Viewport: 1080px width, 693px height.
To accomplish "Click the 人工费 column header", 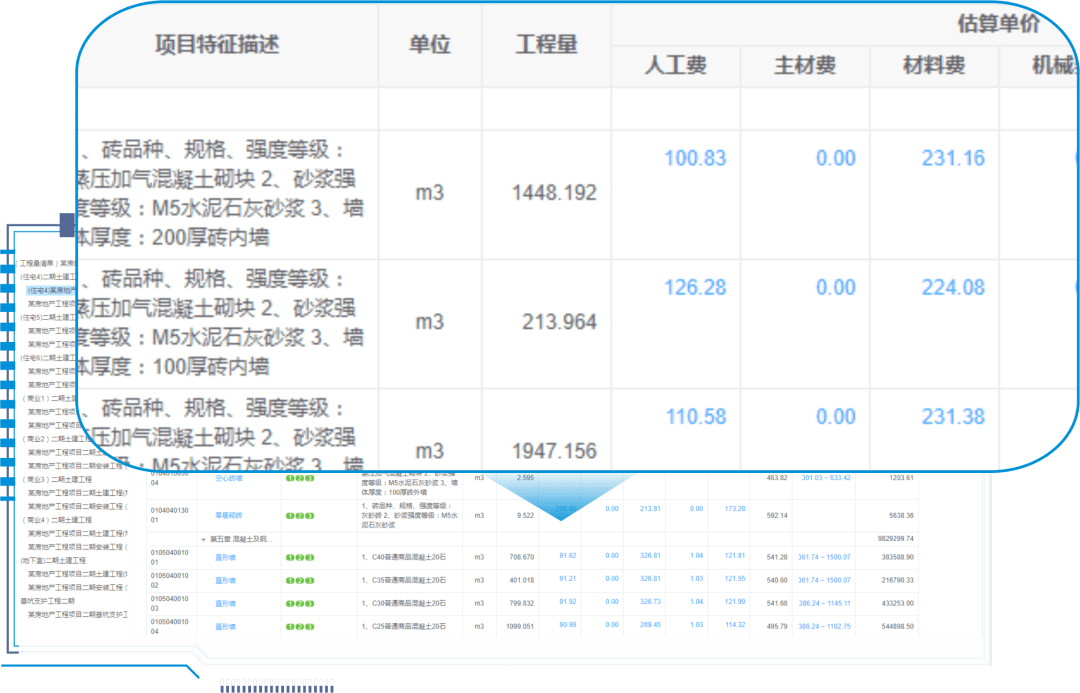I will tap(676, 65).
